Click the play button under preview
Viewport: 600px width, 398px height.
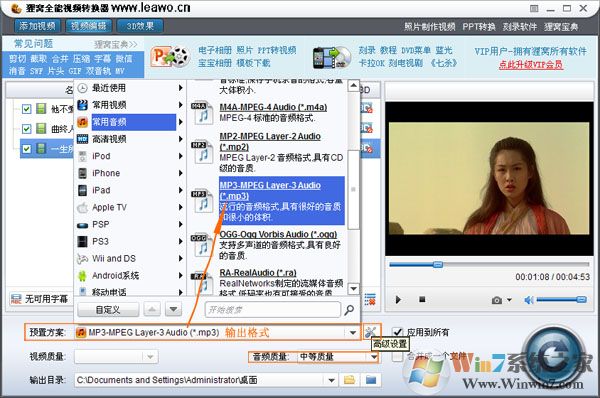[398, 300]
